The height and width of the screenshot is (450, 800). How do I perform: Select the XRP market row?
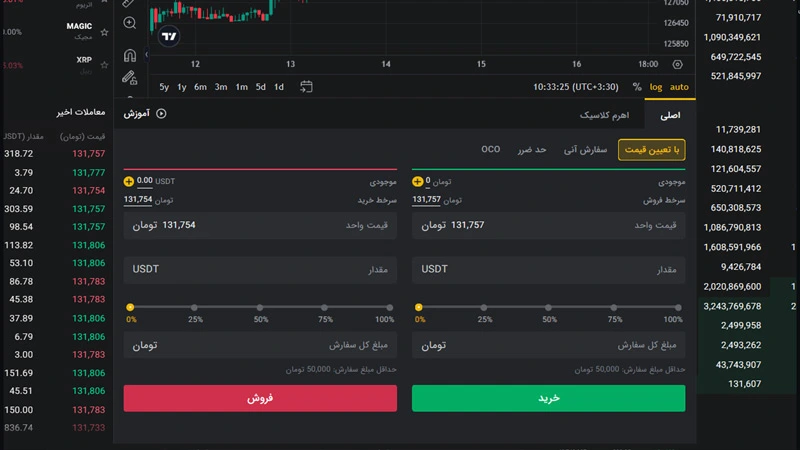(56, 64)
